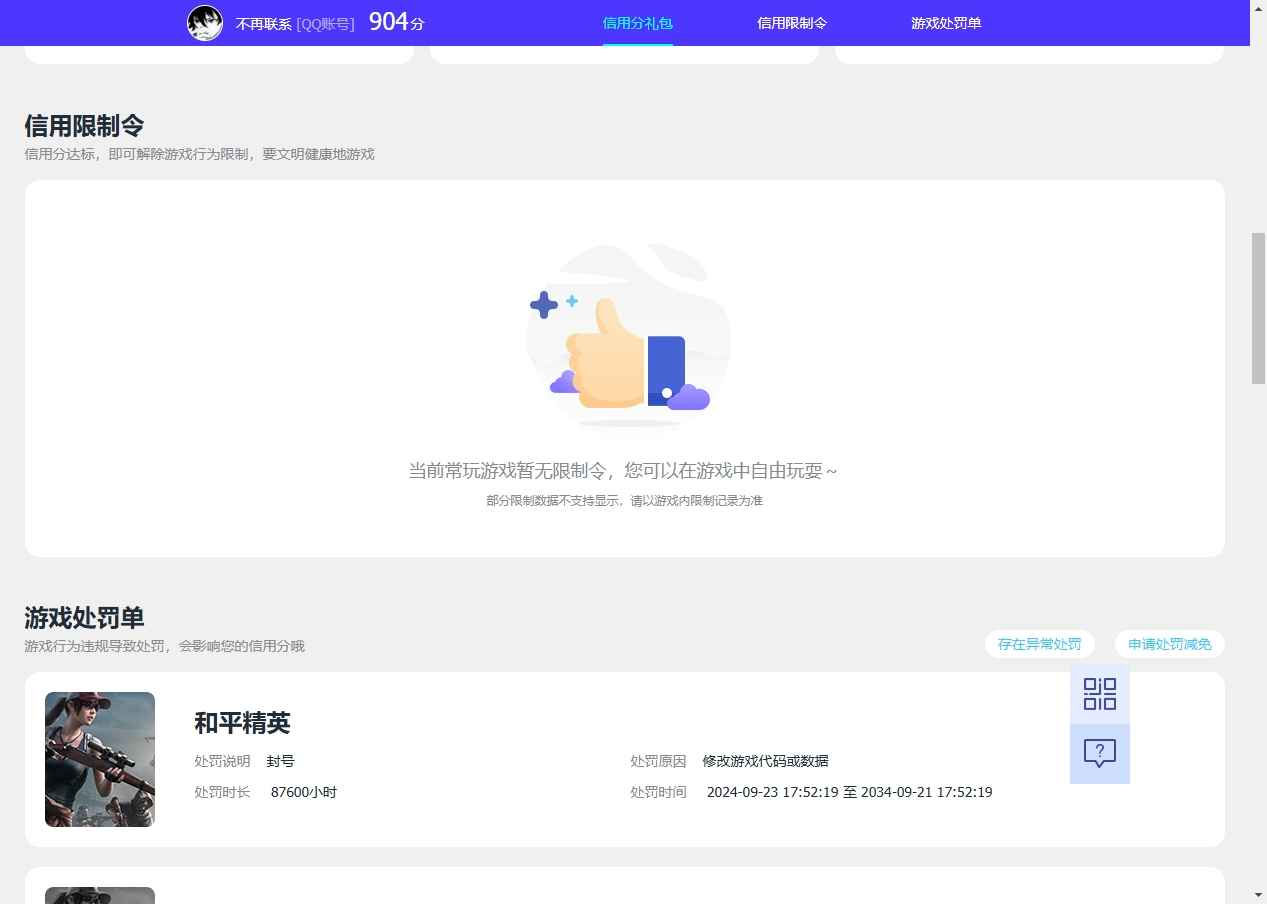
Task: Click the reason 修改游戏代码或数据
Action: [766, 761]
